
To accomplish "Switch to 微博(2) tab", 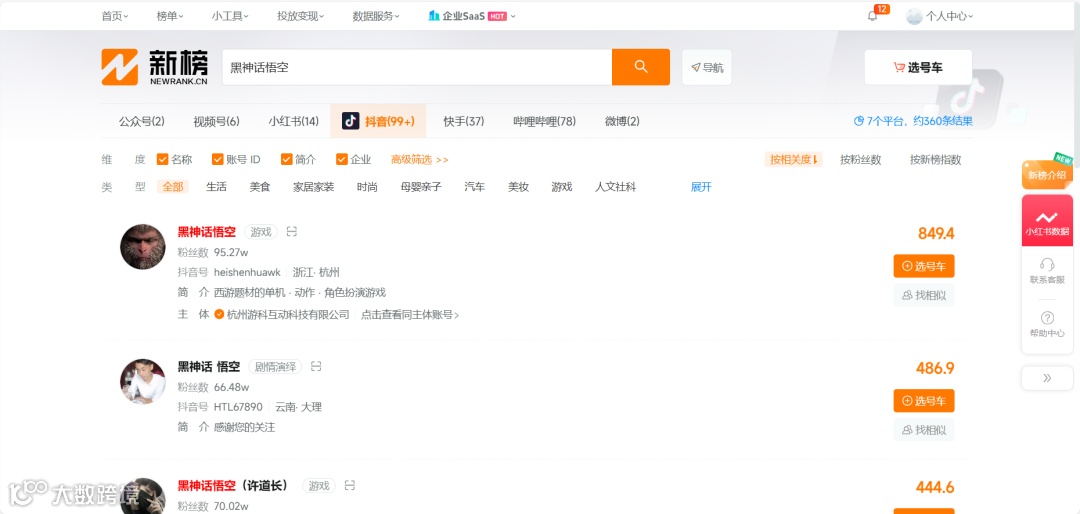I will pos(622,121).
